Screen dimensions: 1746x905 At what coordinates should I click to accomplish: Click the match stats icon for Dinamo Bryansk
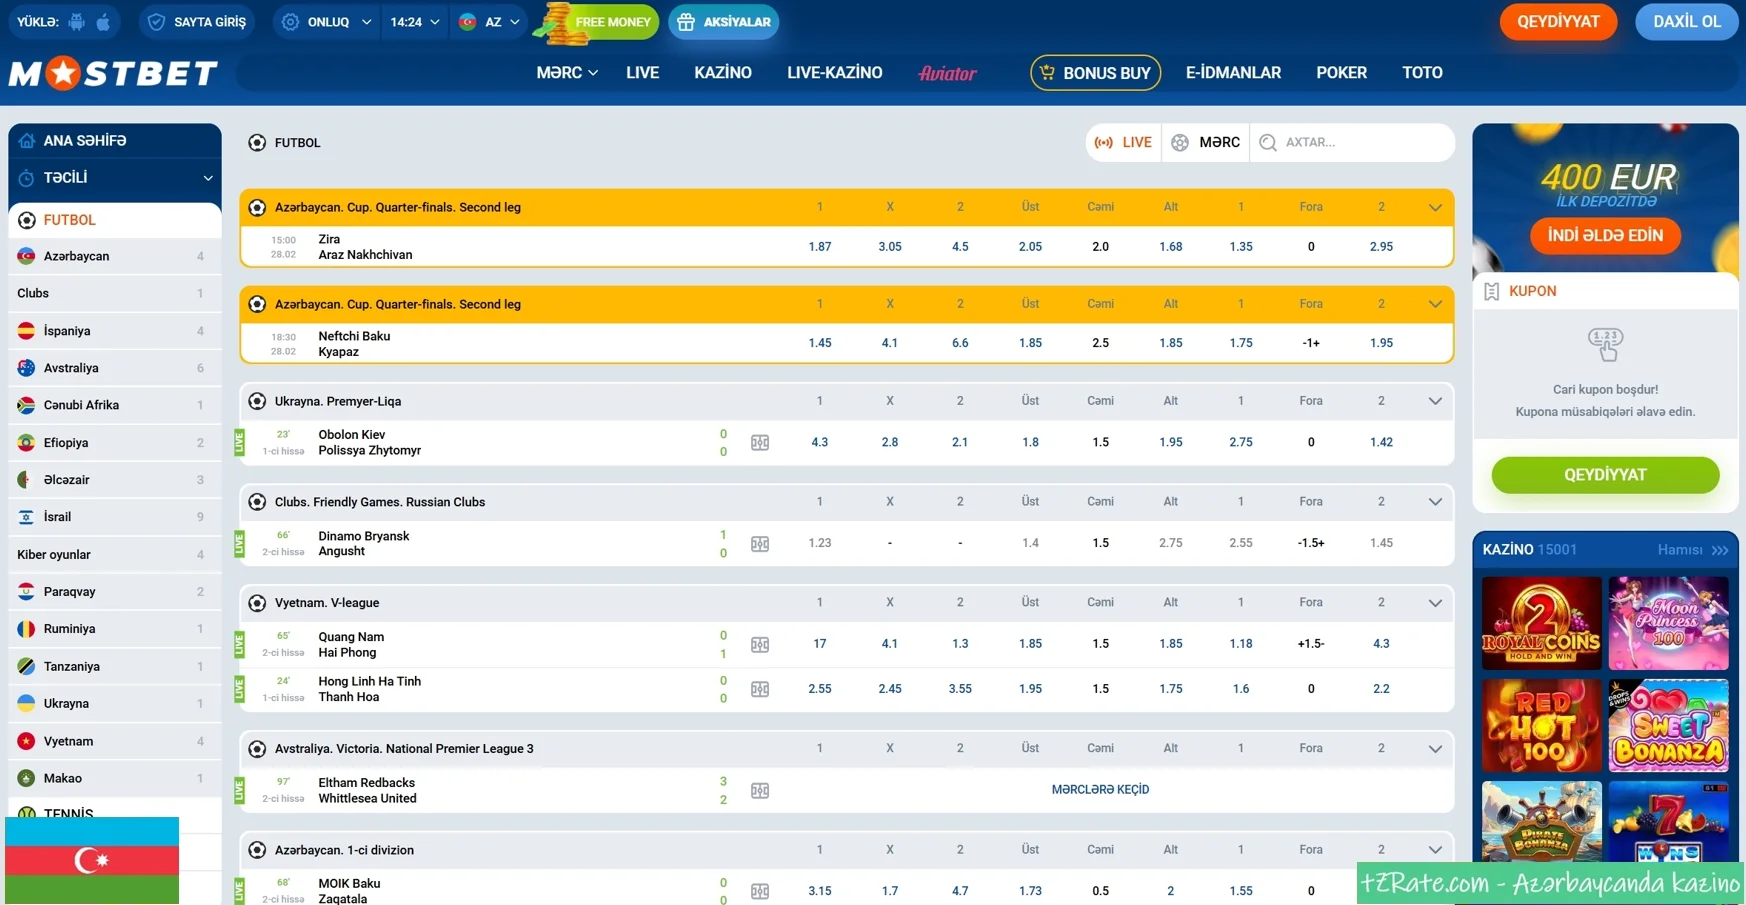pos(760,543)
